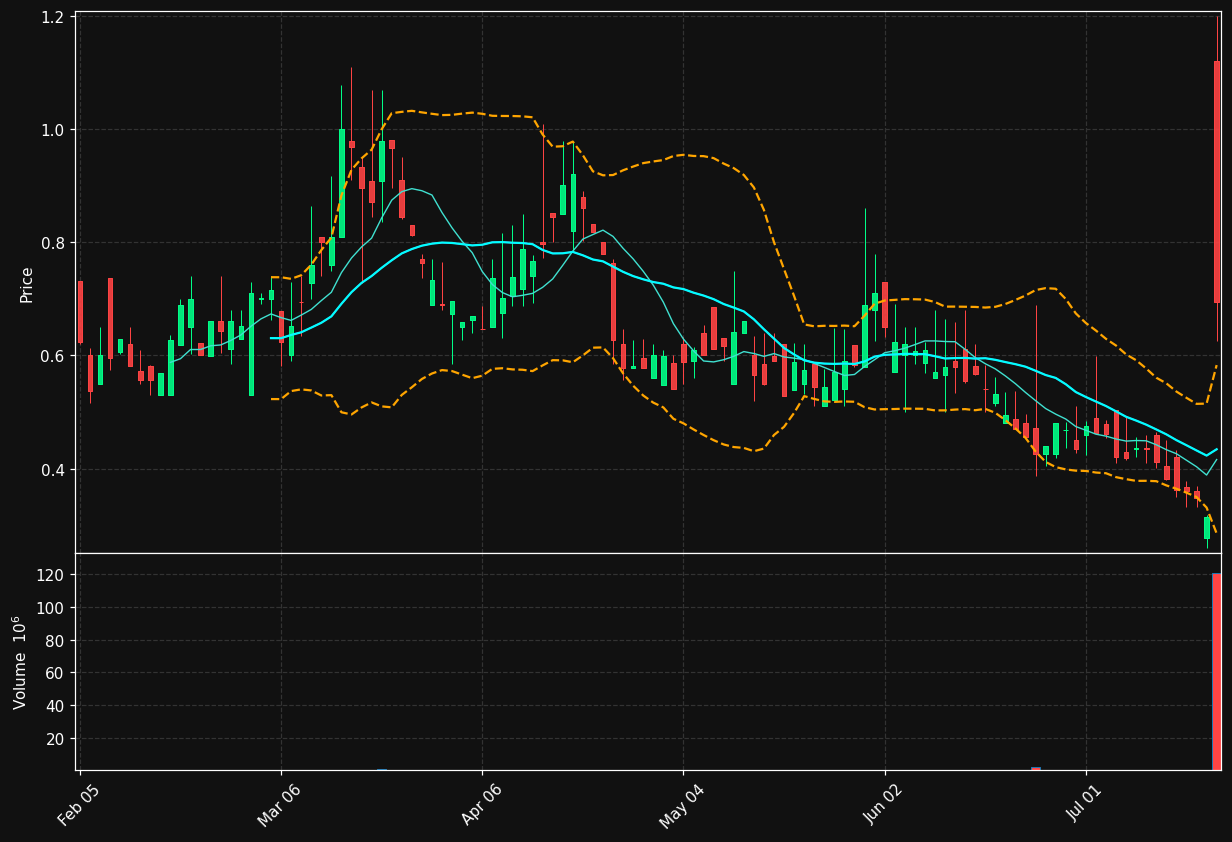
Task: Click the 100 volume tick label
Action: coord(51,608)
